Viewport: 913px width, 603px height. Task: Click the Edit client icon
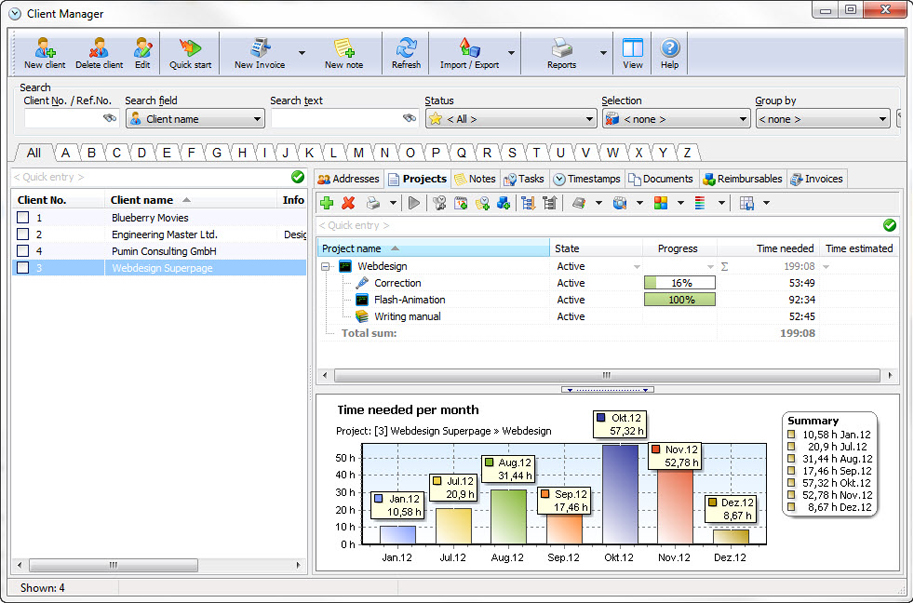point(142,52)
